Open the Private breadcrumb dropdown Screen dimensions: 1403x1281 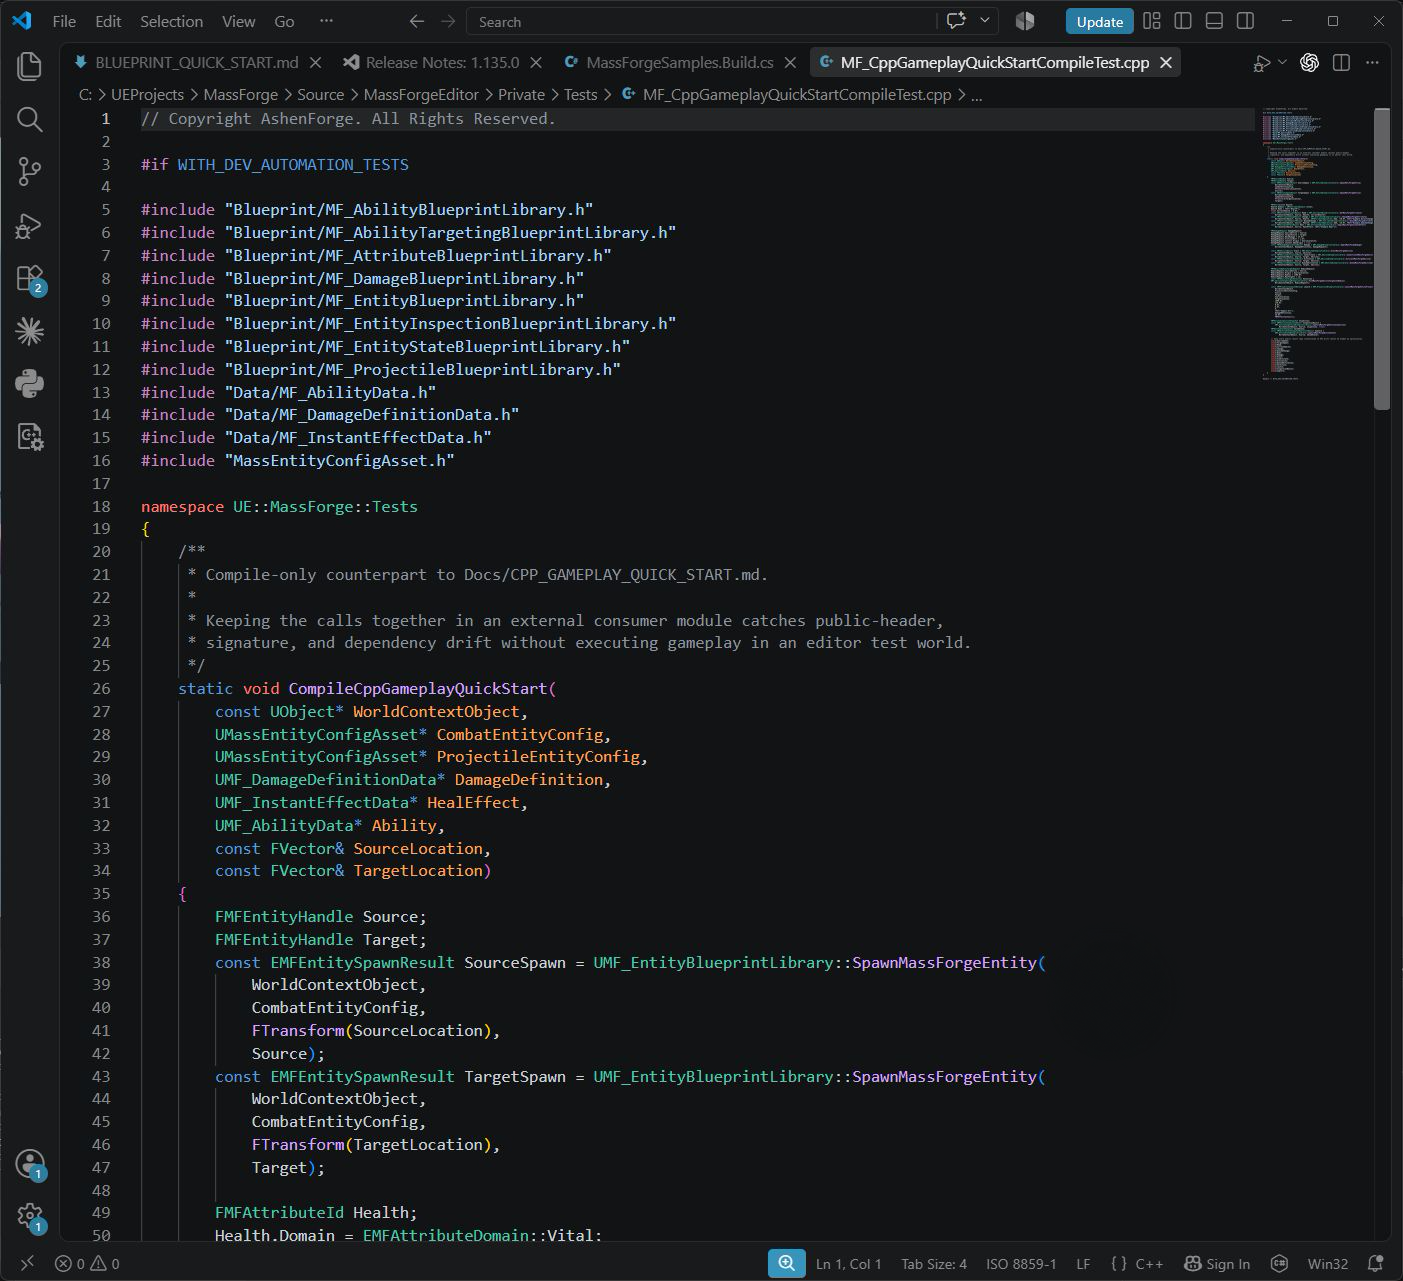click(522, 95)
